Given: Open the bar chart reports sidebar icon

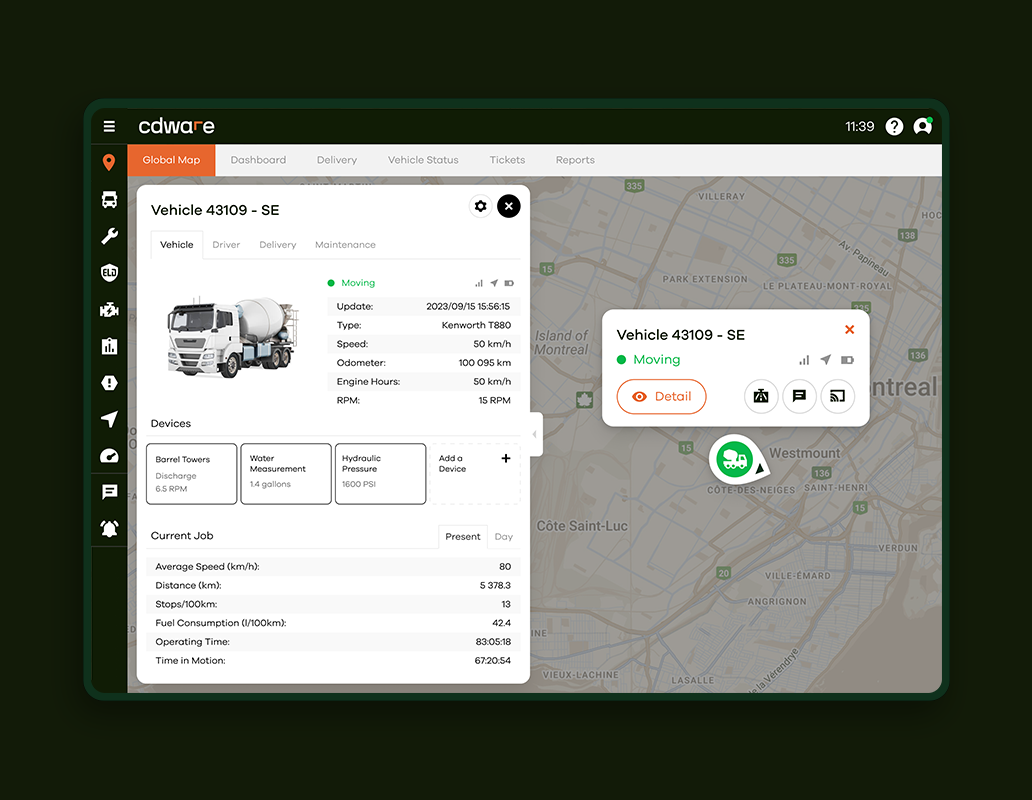Looking at the screenshot, I should click(109, 346).
